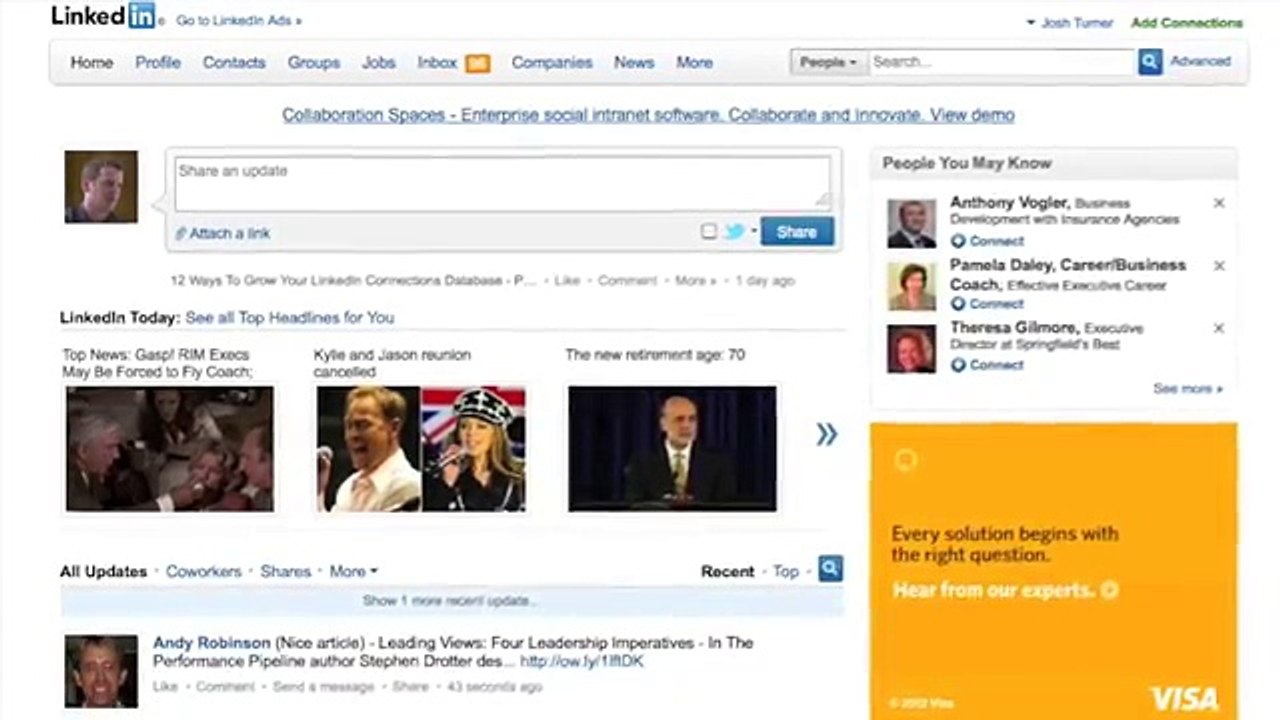Click the search updates magnifier icon

point(830,569)
